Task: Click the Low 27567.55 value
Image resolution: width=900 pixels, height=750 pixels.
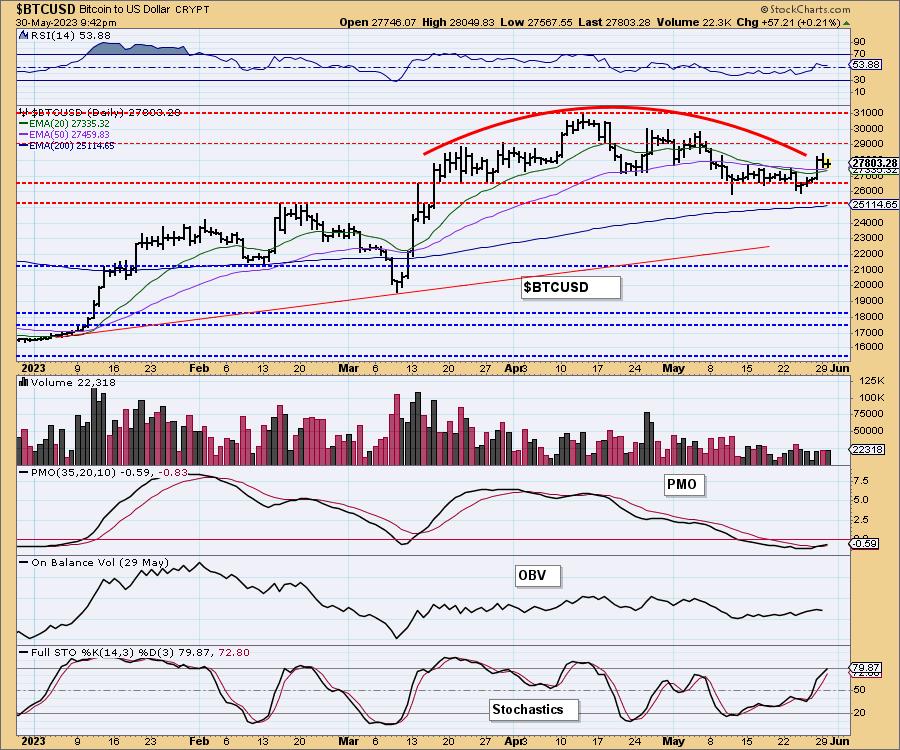Action: [536, 22]
